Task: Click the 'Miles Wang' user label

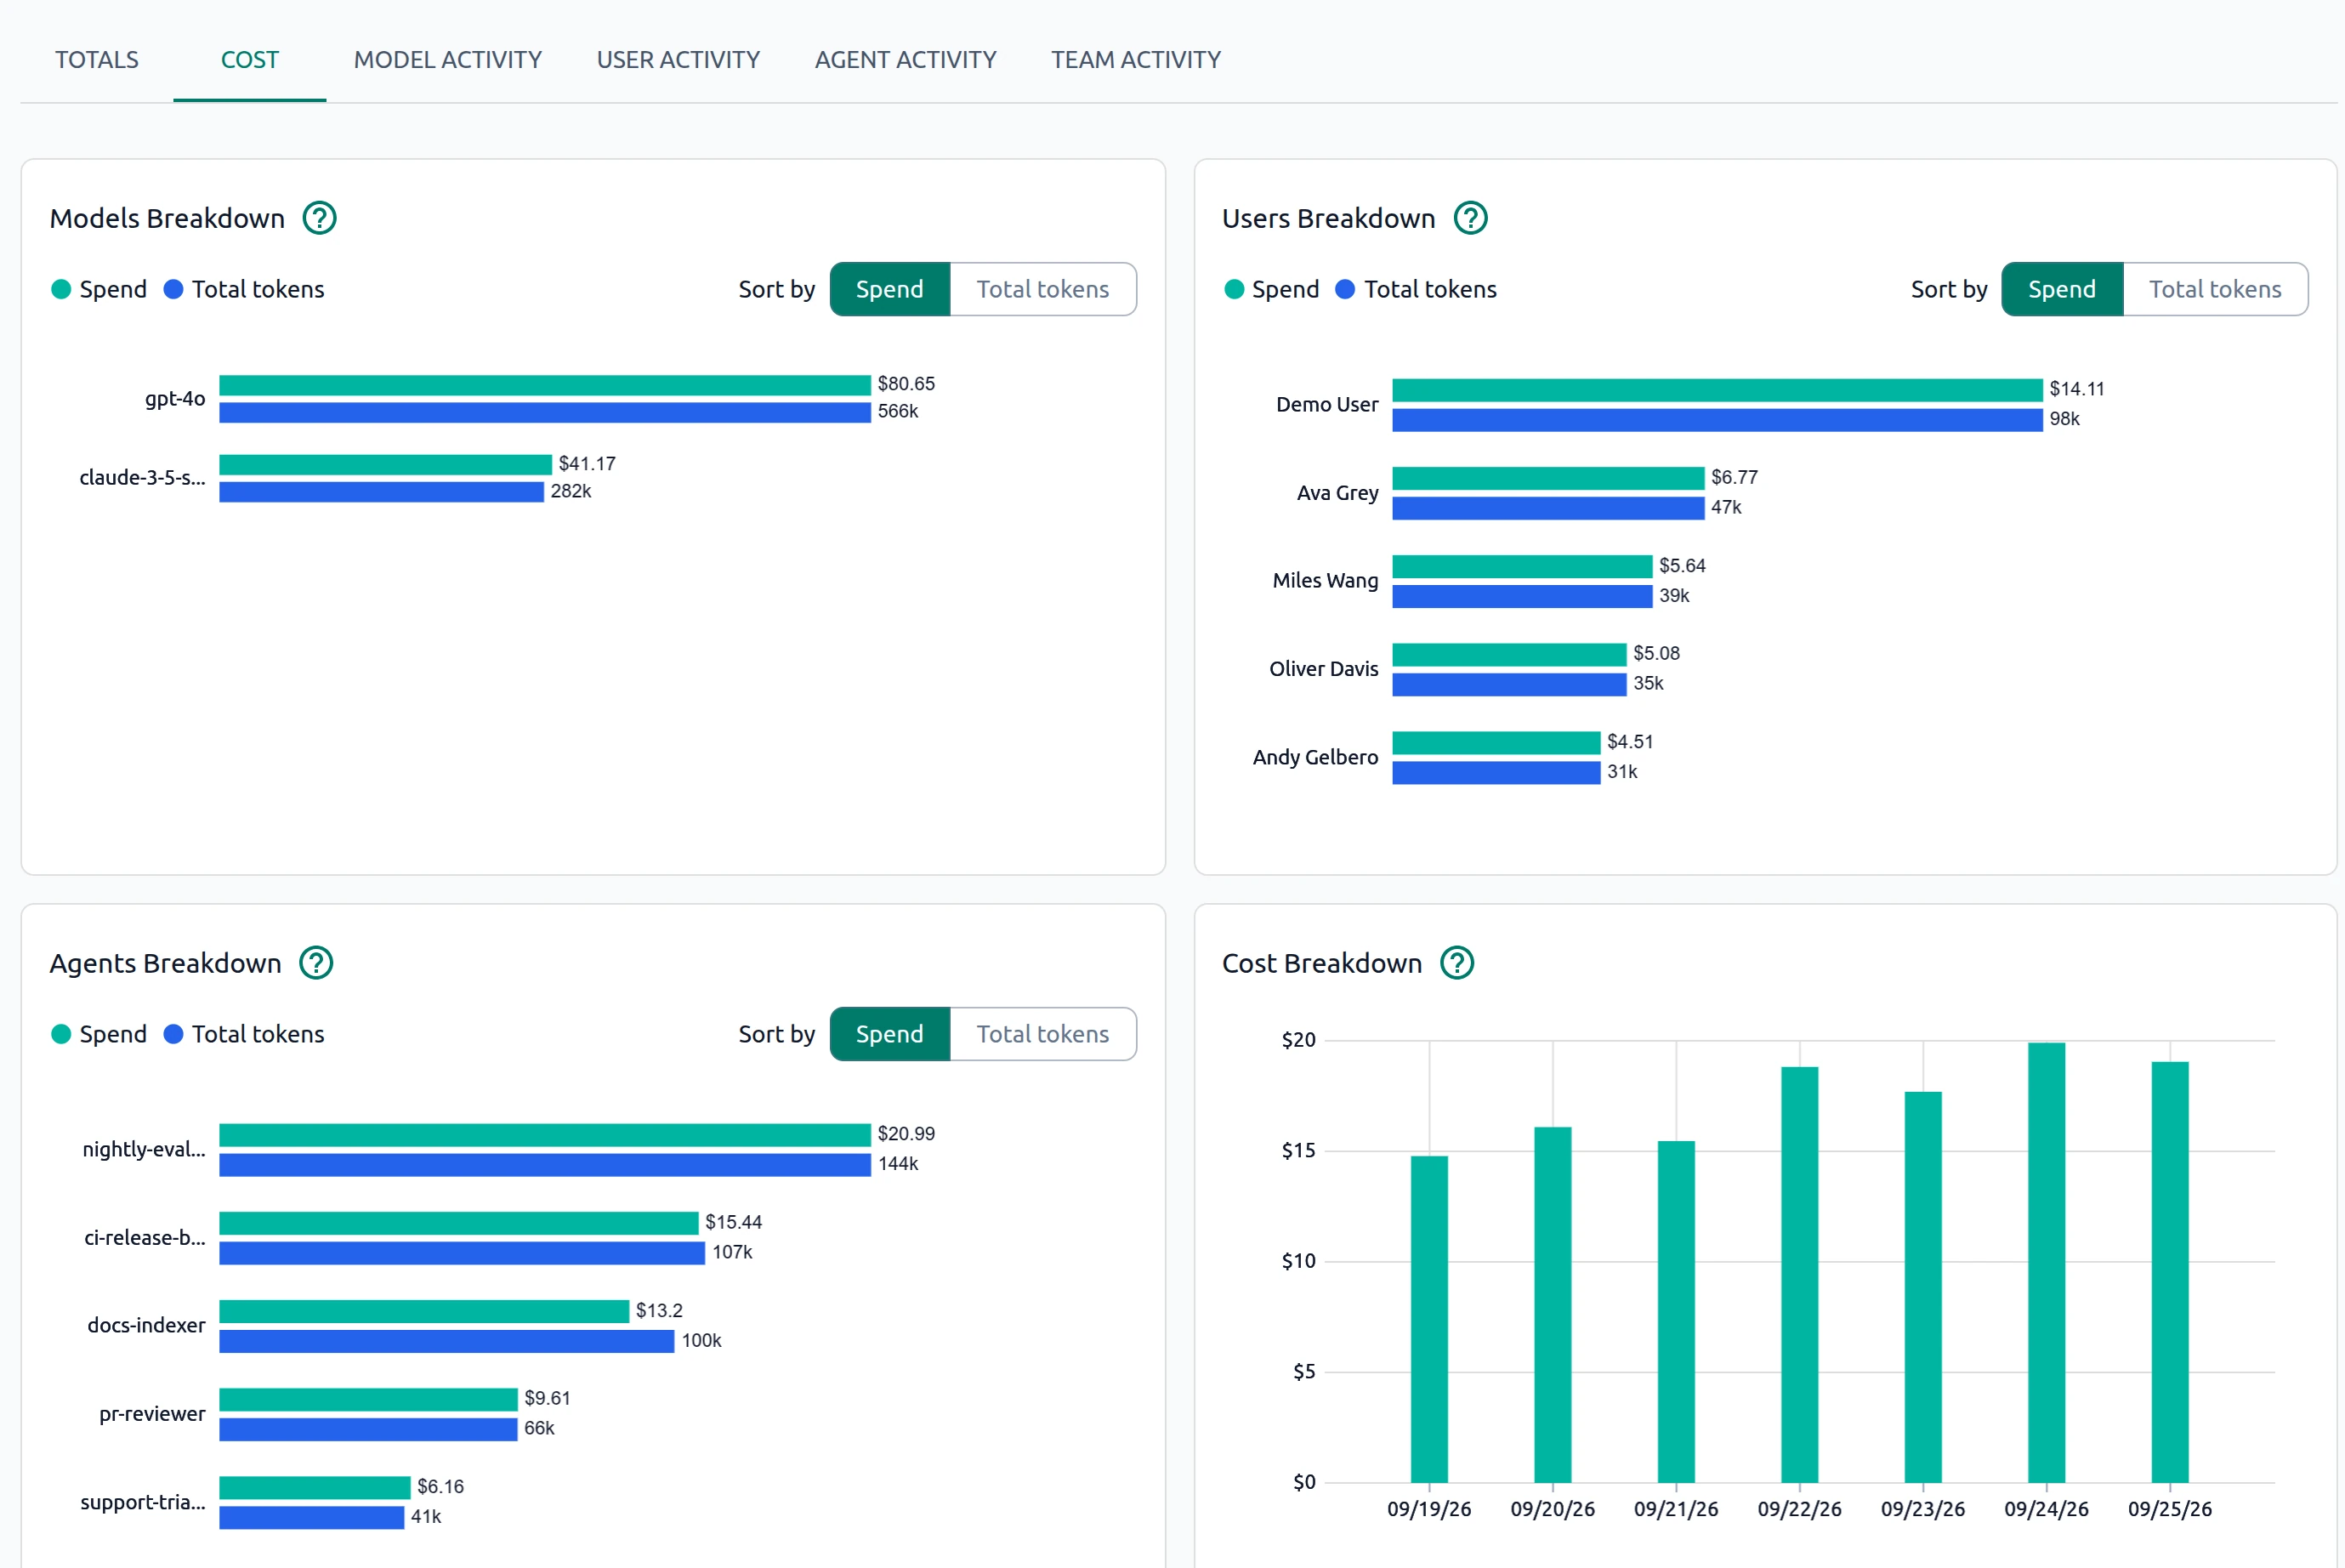Action: click(x=1325, y=581)
